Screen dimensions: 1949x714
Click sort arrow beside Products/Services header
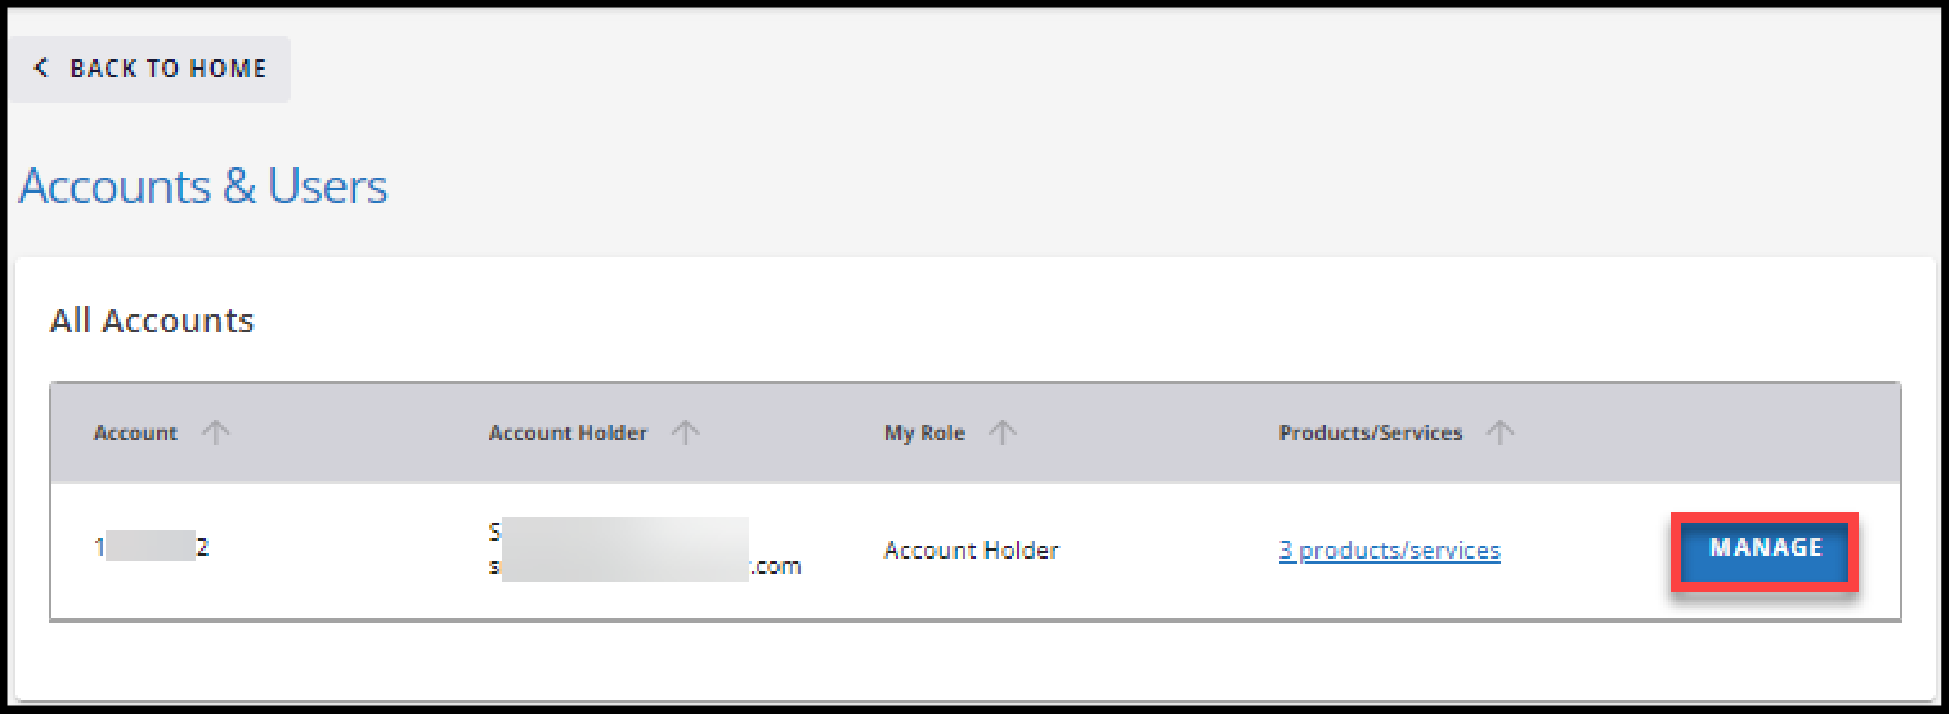click(x=1499, y=432)
